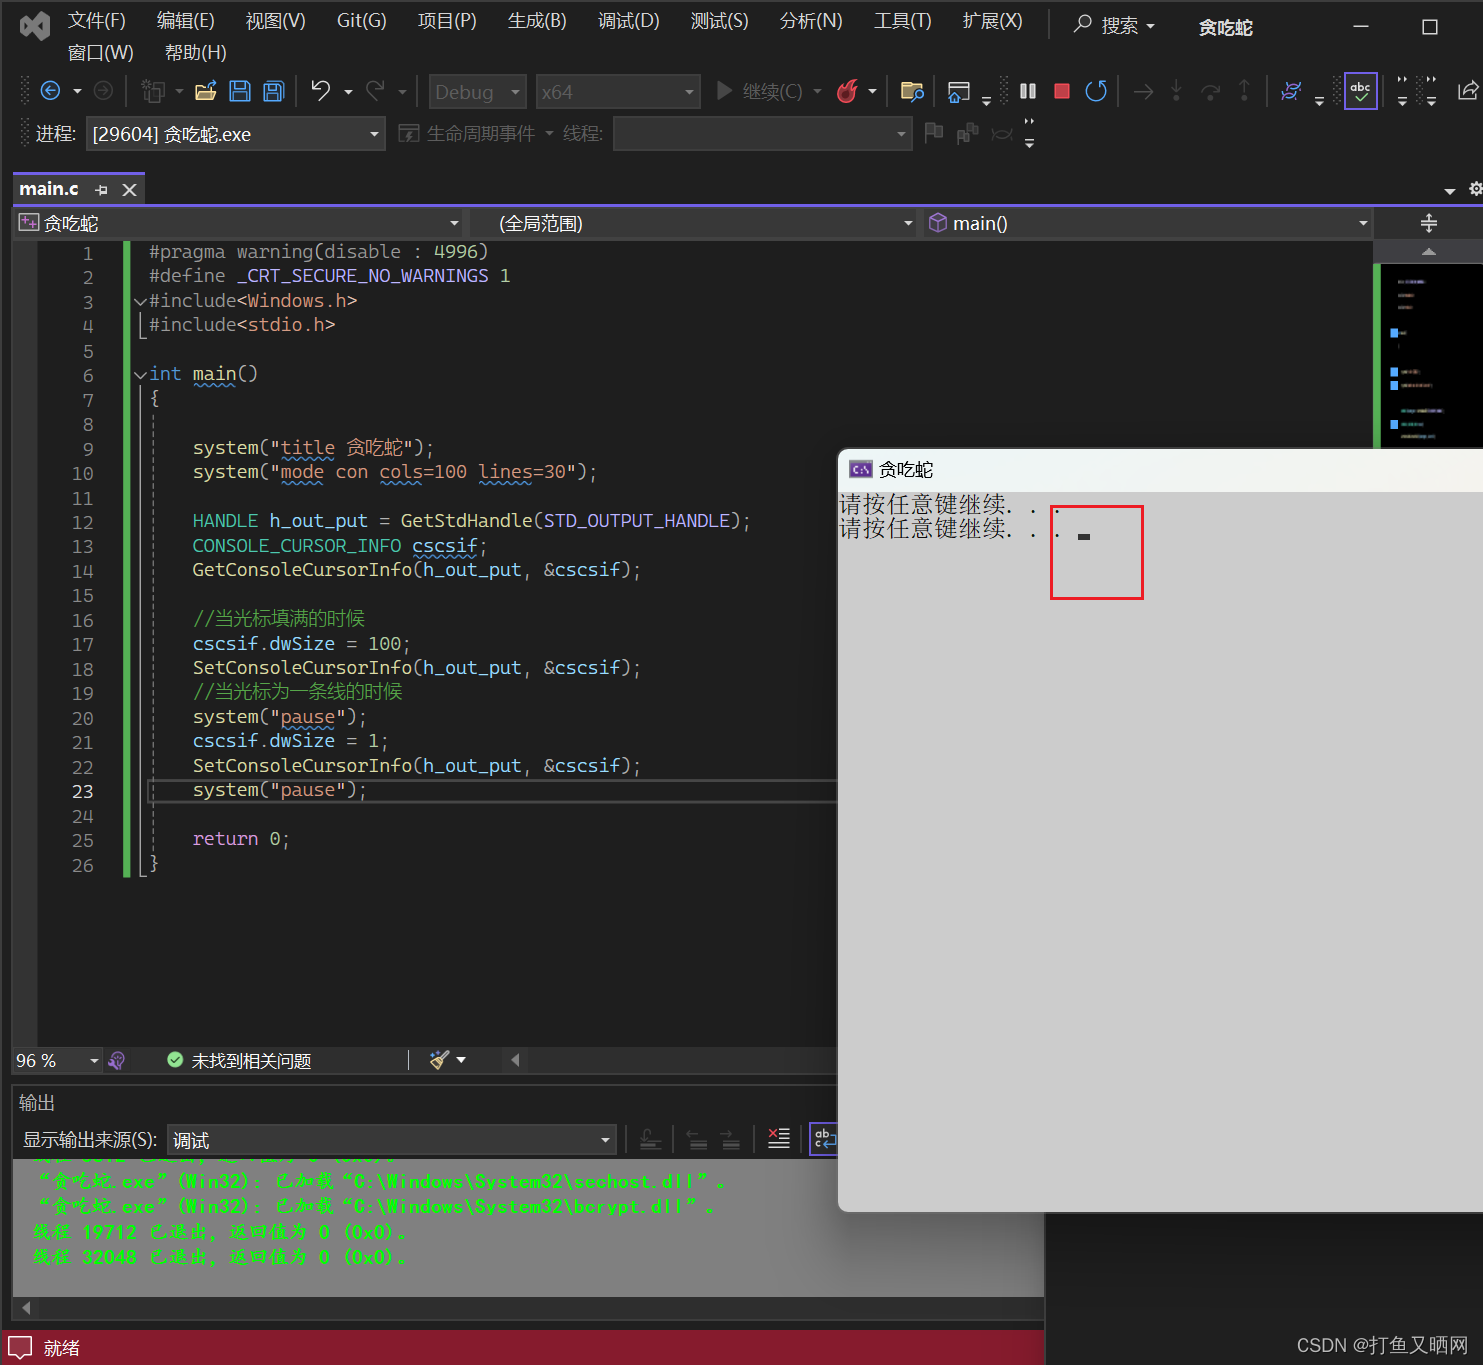
Task: Open the 编辑(E) menu
Action: (x=186, y=21)
